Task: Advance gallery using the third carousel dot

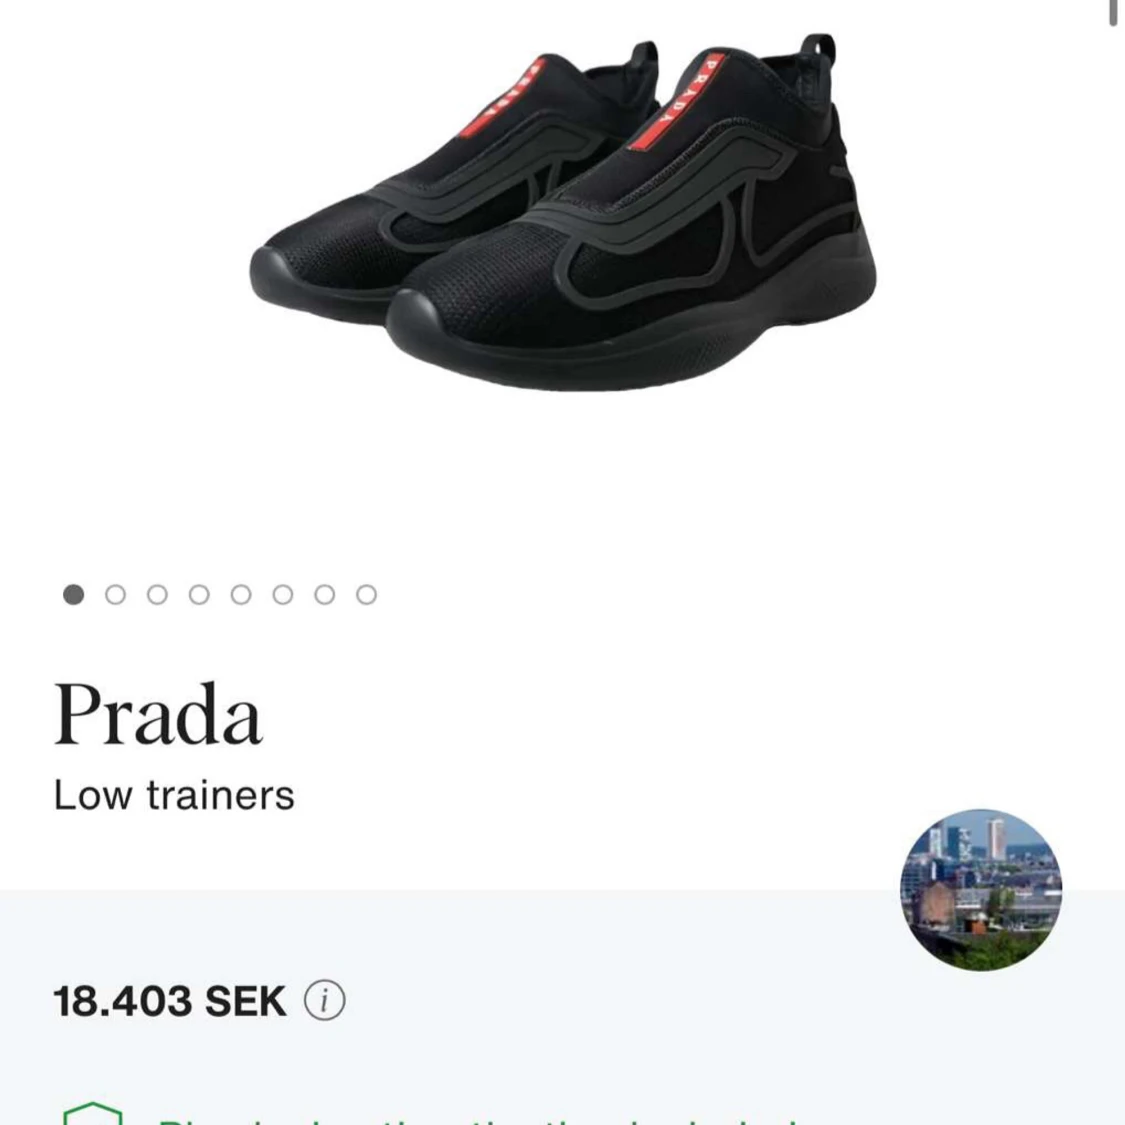Action: [157, 593]
